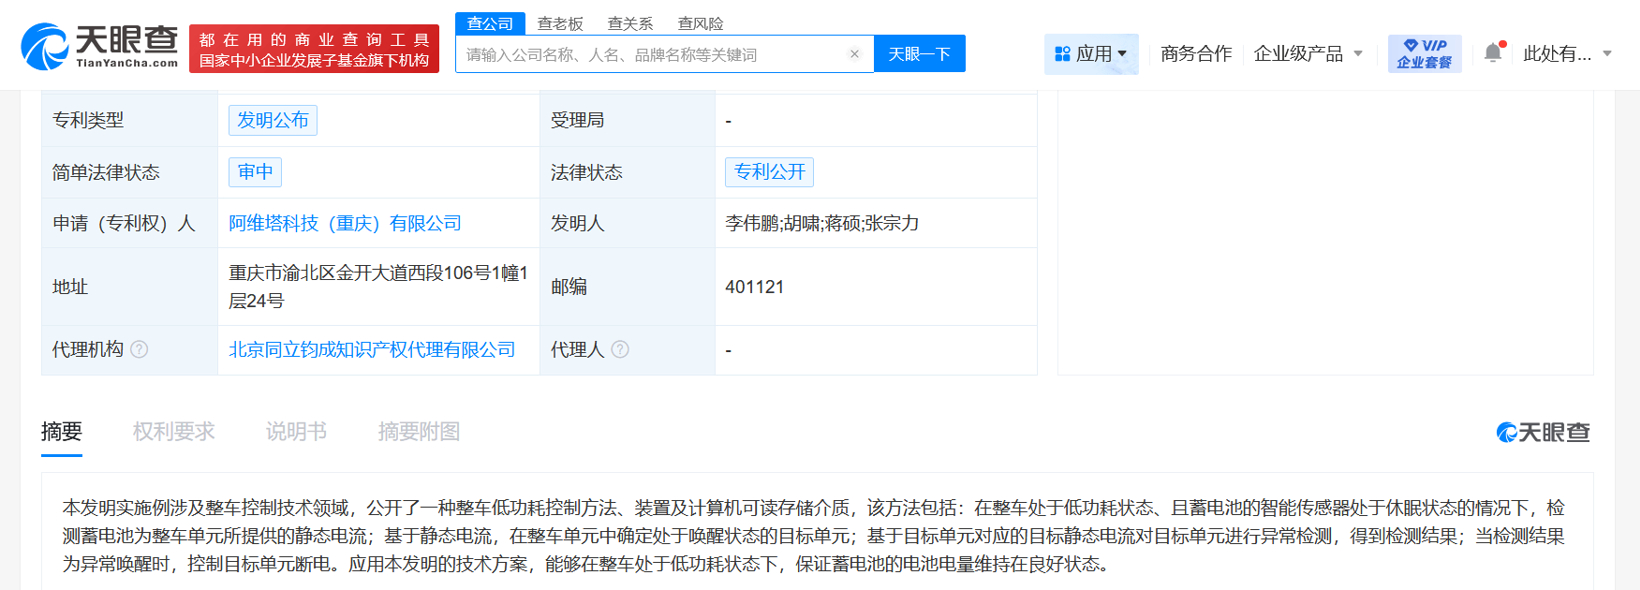Click the 天眼一下 search button
This screenshot has height=590, width=1640.
tap(919, 54)
